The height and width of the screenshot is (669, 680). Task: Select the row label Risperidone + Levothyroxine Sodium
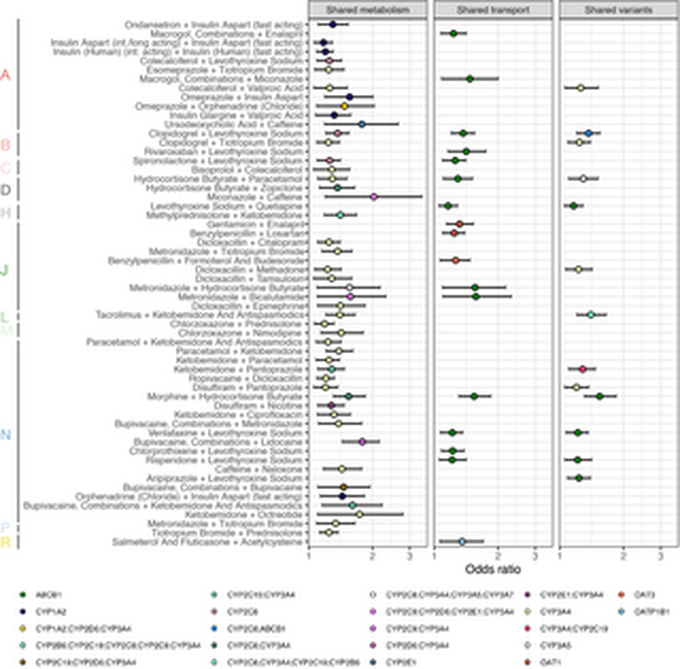point(224,460)
